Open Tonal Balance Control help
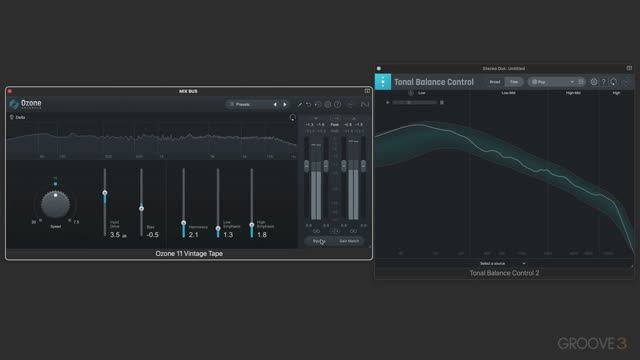 click(604, 82)
